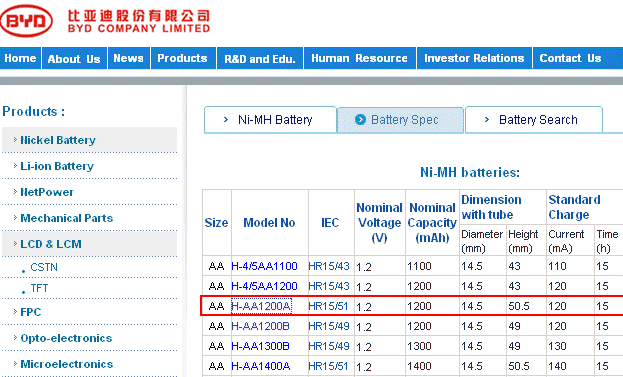Open the Human Resource menu item

point(360,58)
